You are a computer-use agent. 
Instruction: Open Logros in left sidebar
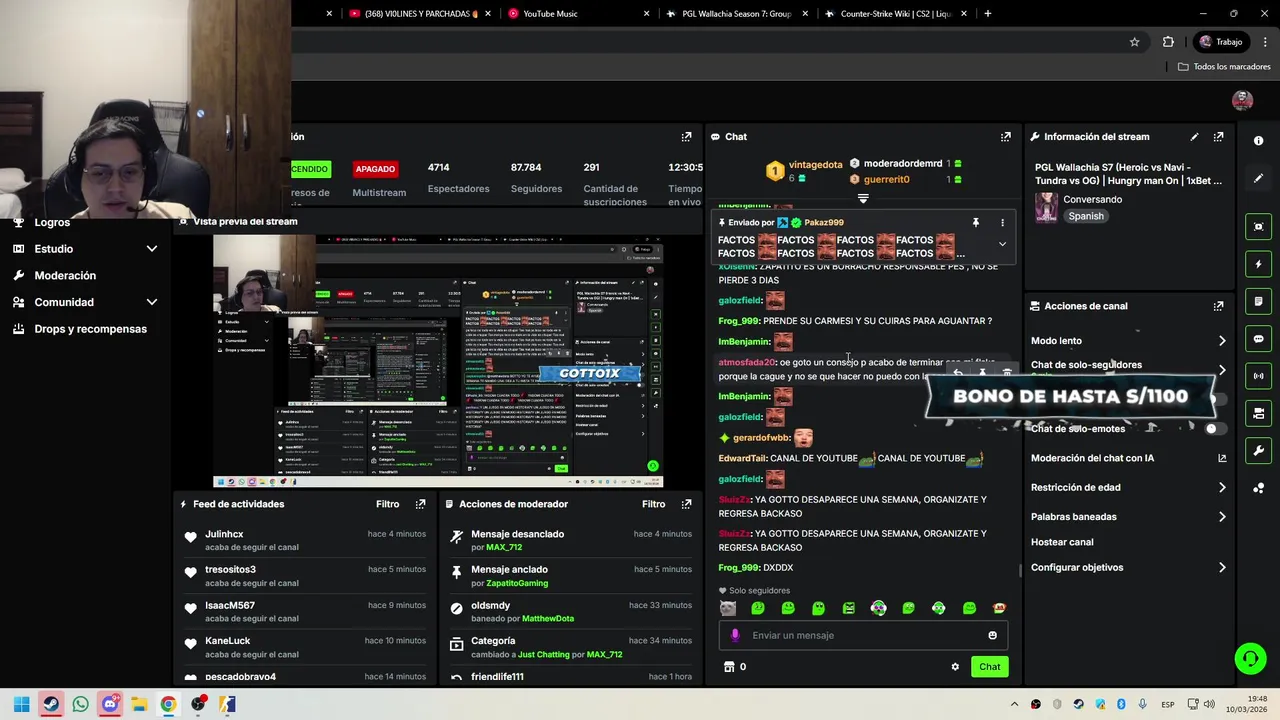tap(52, 223)
